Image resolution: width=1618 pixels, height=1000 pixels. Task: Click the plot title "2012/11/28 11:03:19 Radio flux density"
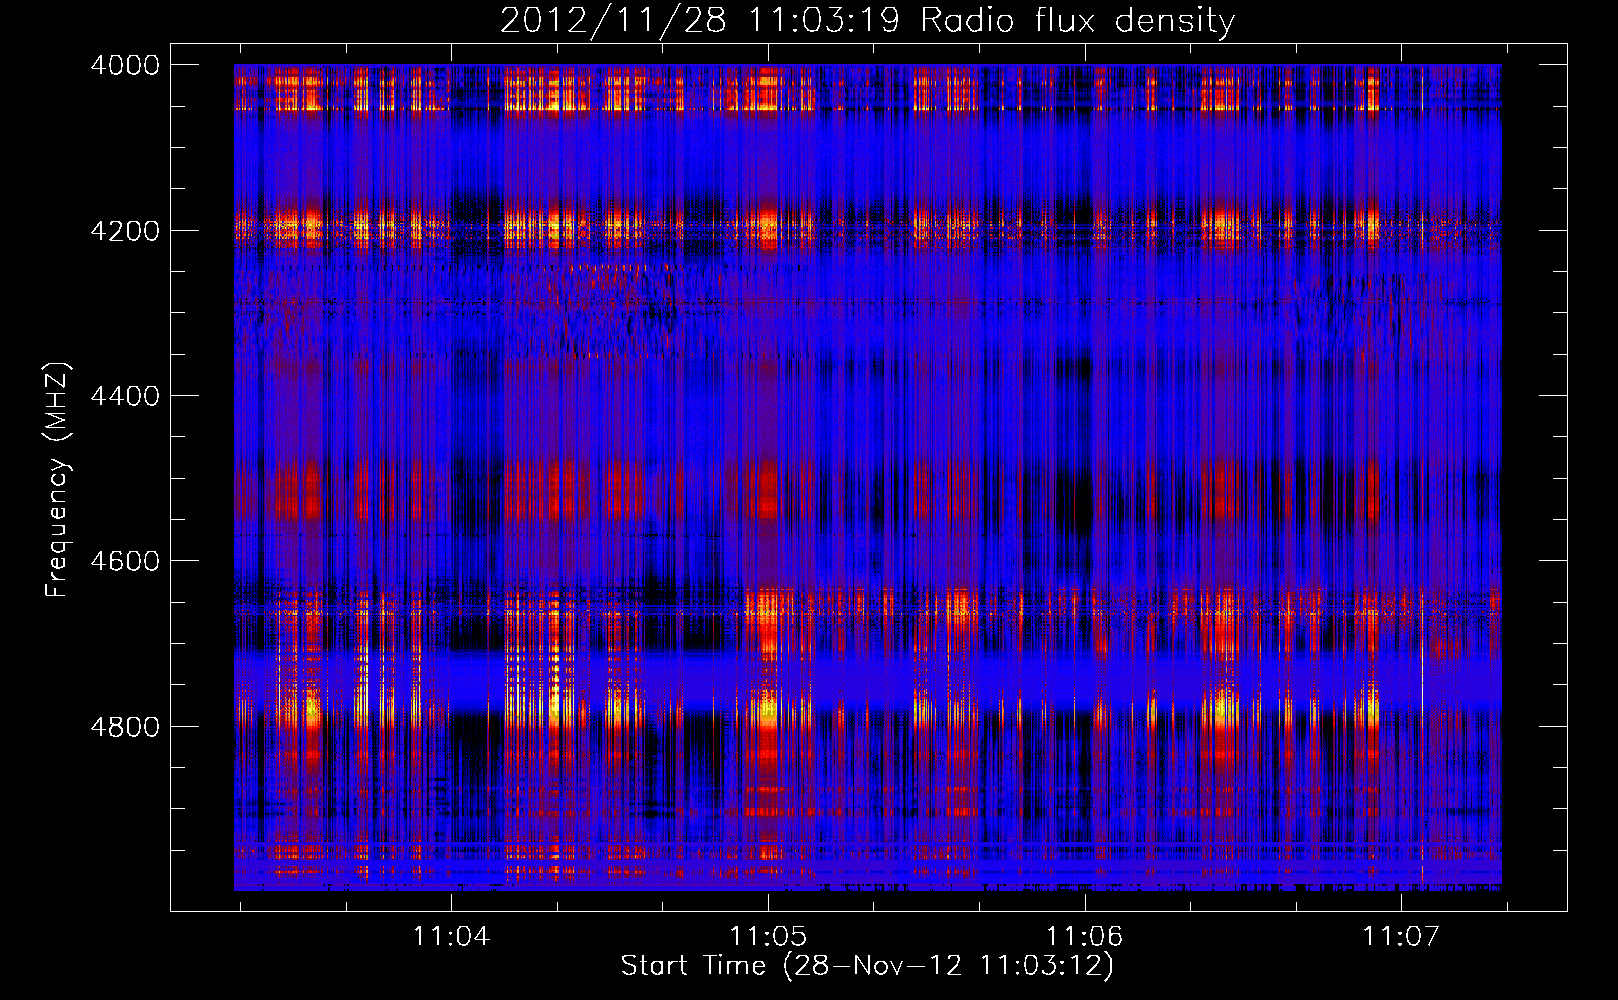[868, 20]
